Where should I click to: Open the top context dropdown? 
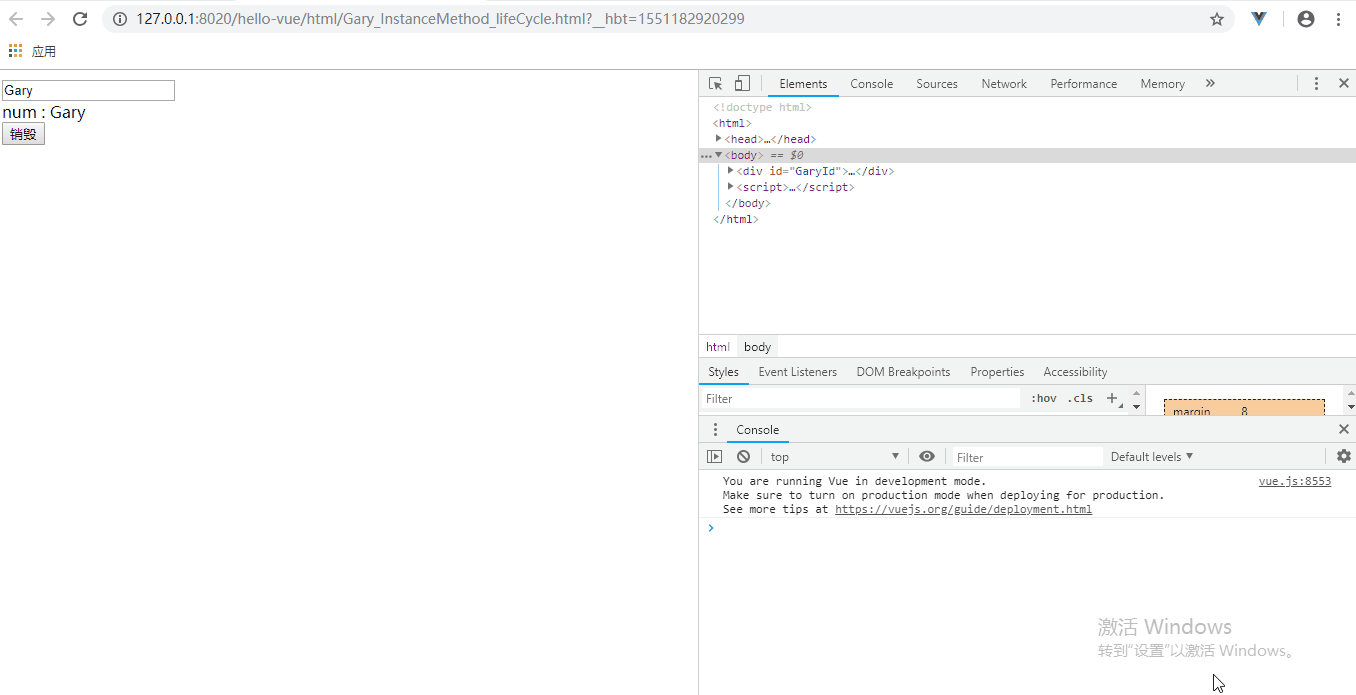coord(835,456)
